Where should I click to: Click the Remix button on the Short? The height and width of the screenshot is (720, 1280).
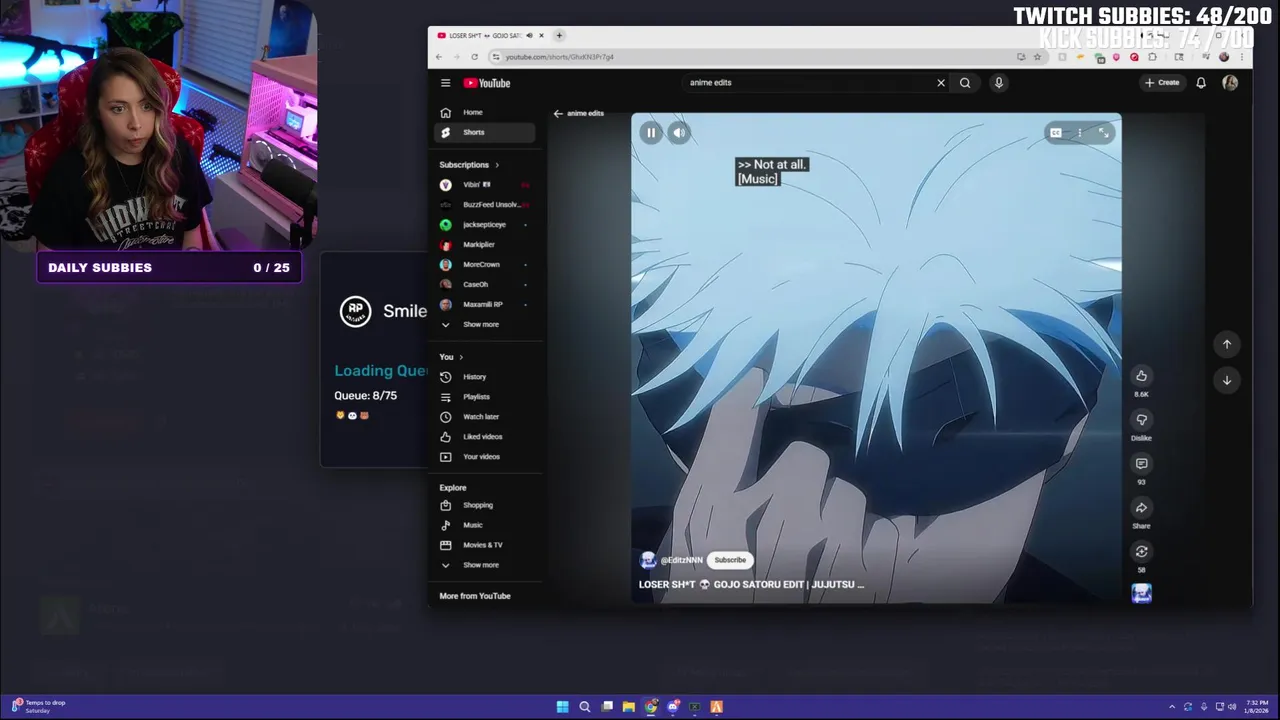(1141, 552)
